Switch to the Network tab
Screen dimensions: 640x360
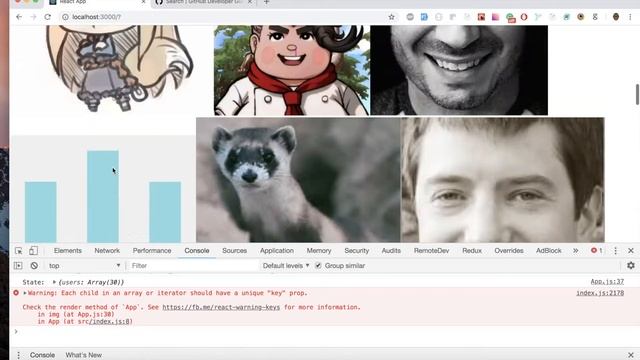[x=107, y=251]
